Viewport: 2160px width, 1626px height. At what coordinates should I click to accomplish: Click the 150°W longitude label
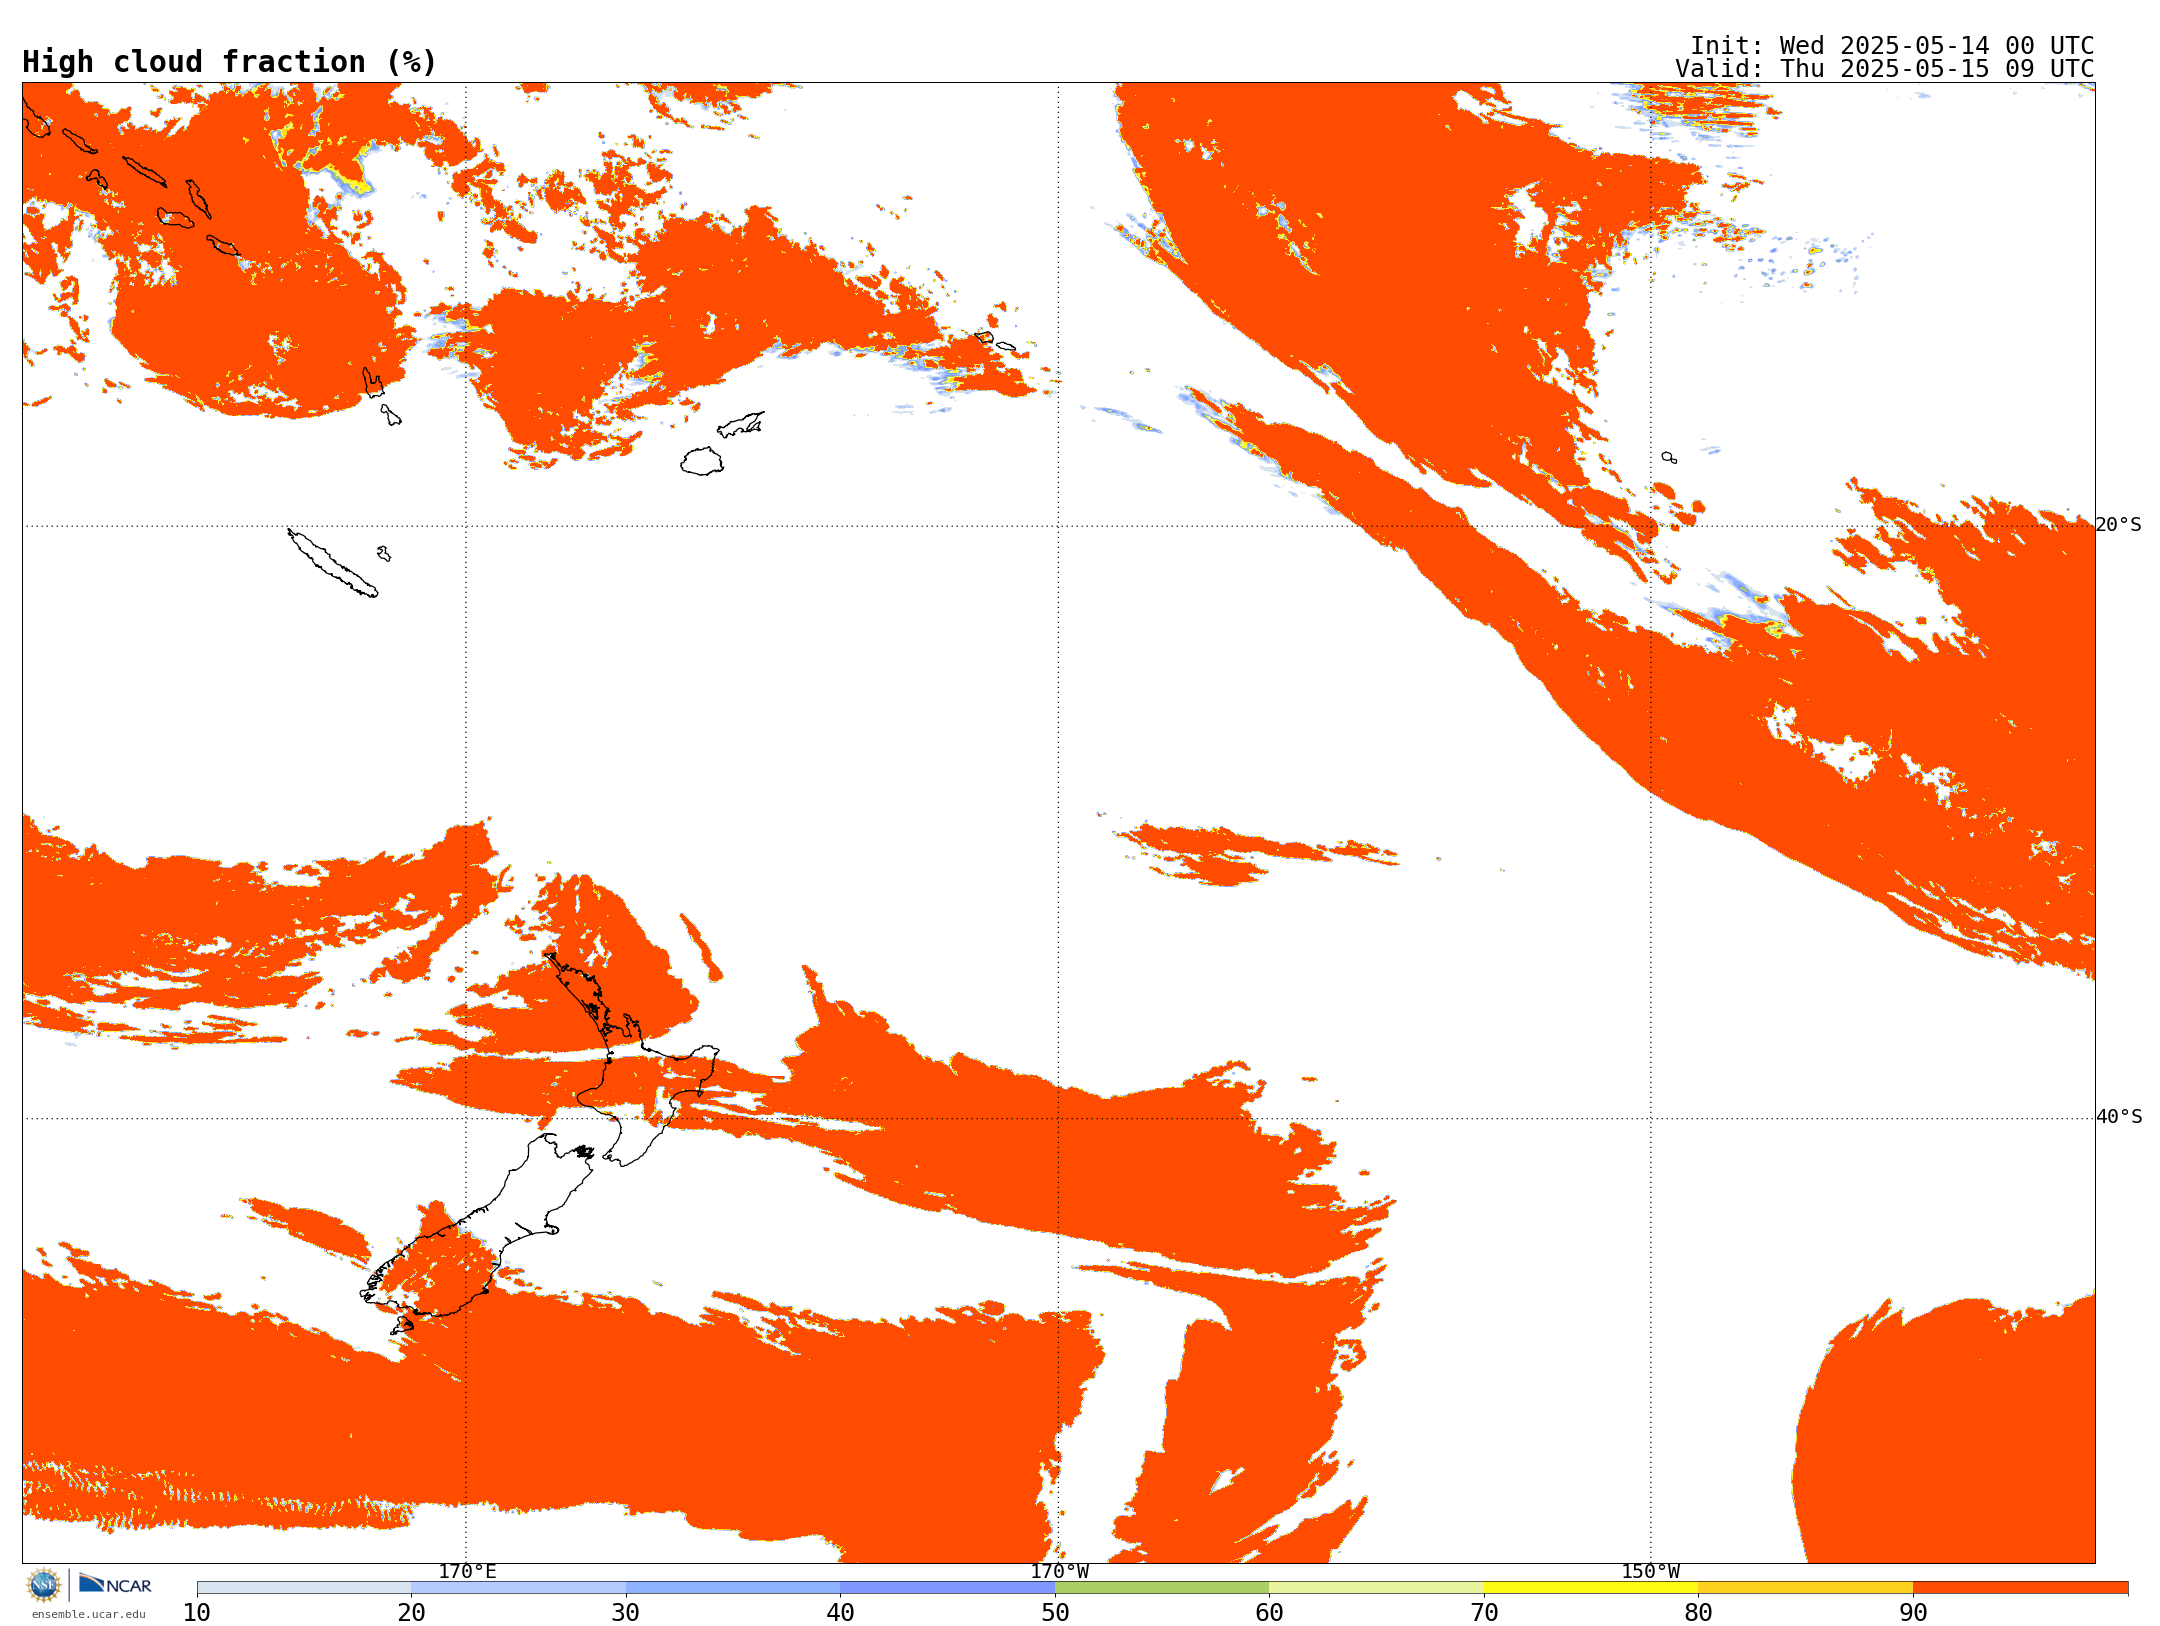click(1651, 1571)
